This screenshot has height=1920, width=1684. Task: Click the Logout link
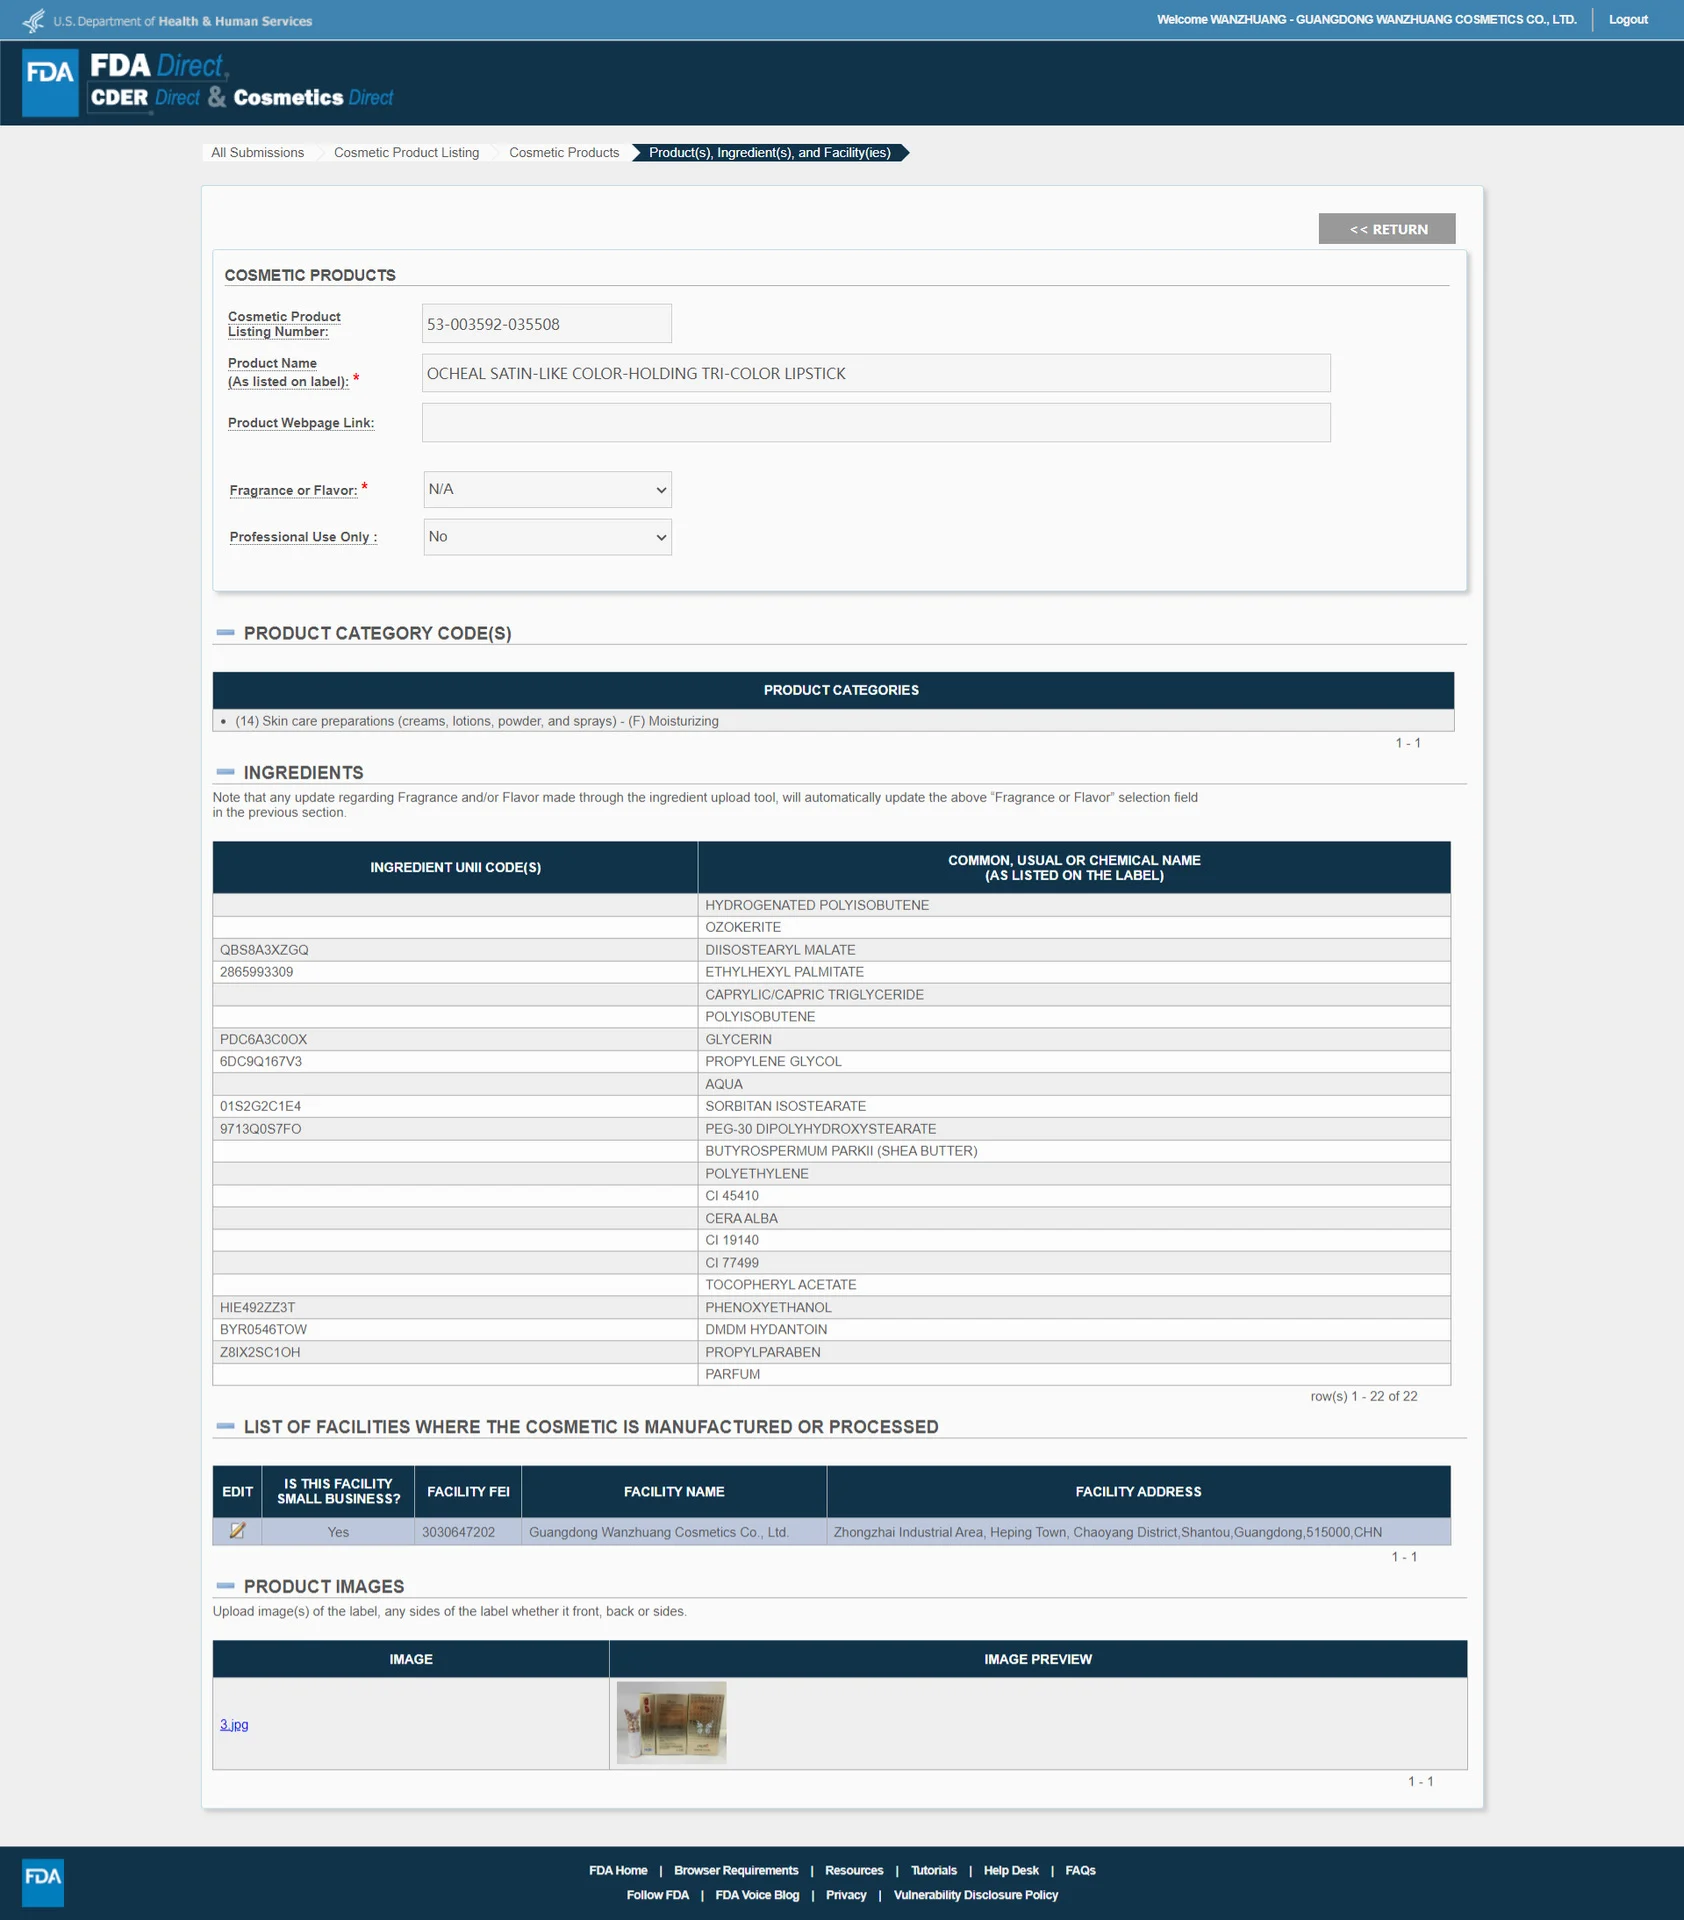coord(1628,20)
